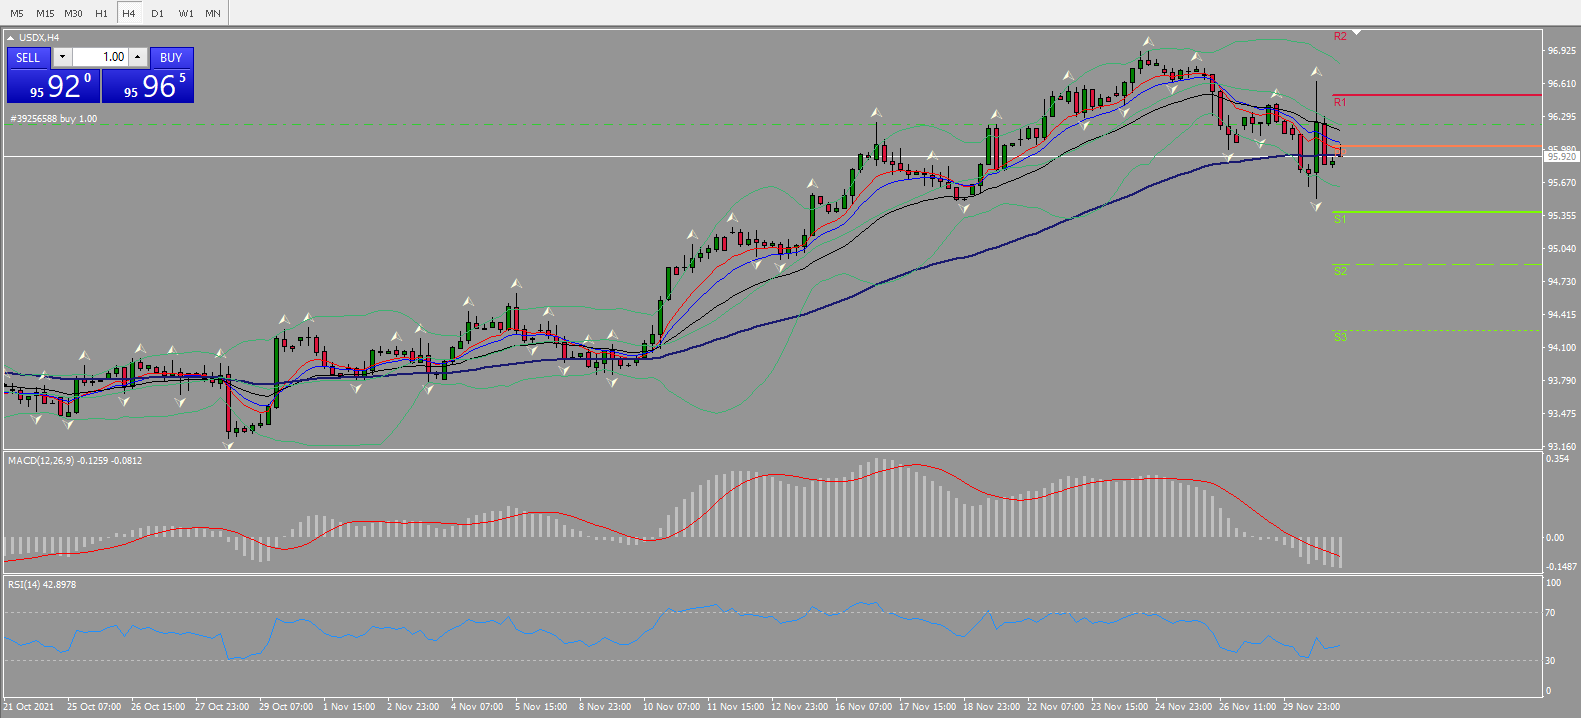Image resolution: width=1581 pixels, height=718 pixels.
Task: Switch to H1 timeframe
Action: coord(101,13)
